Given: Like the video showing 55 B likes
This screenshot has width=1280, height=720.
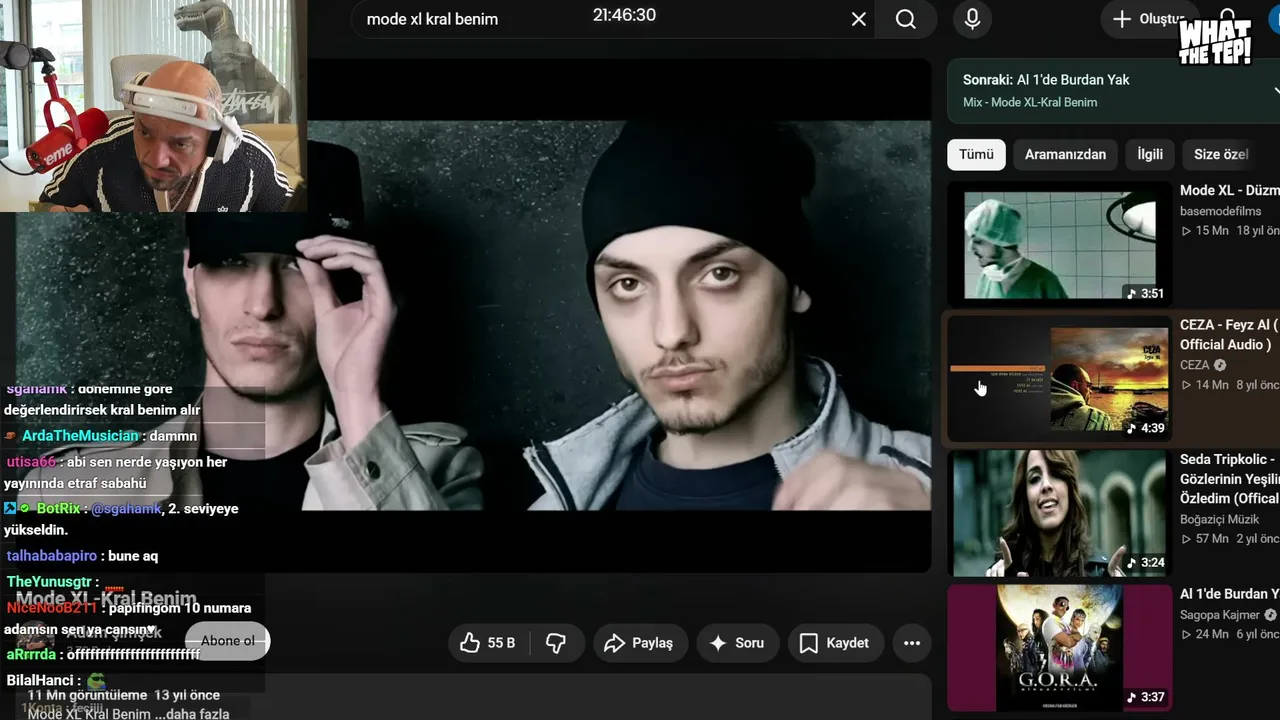Looking at the screenshot, I should click(487, 643).
